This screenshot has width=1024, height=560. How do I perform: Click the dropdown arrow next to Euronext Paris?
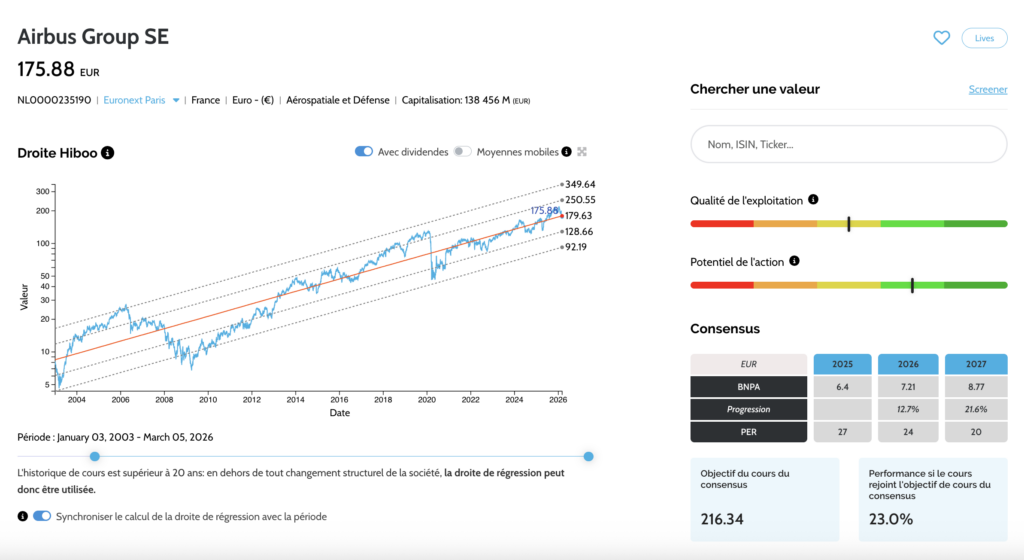click(x=176, y=100)
